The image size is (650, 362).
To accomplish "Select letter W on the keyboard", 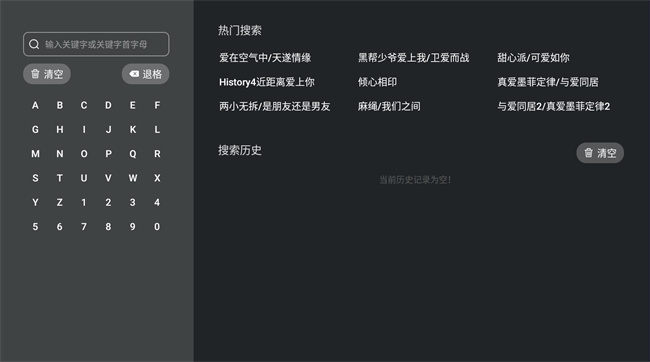I will [133, 178].
